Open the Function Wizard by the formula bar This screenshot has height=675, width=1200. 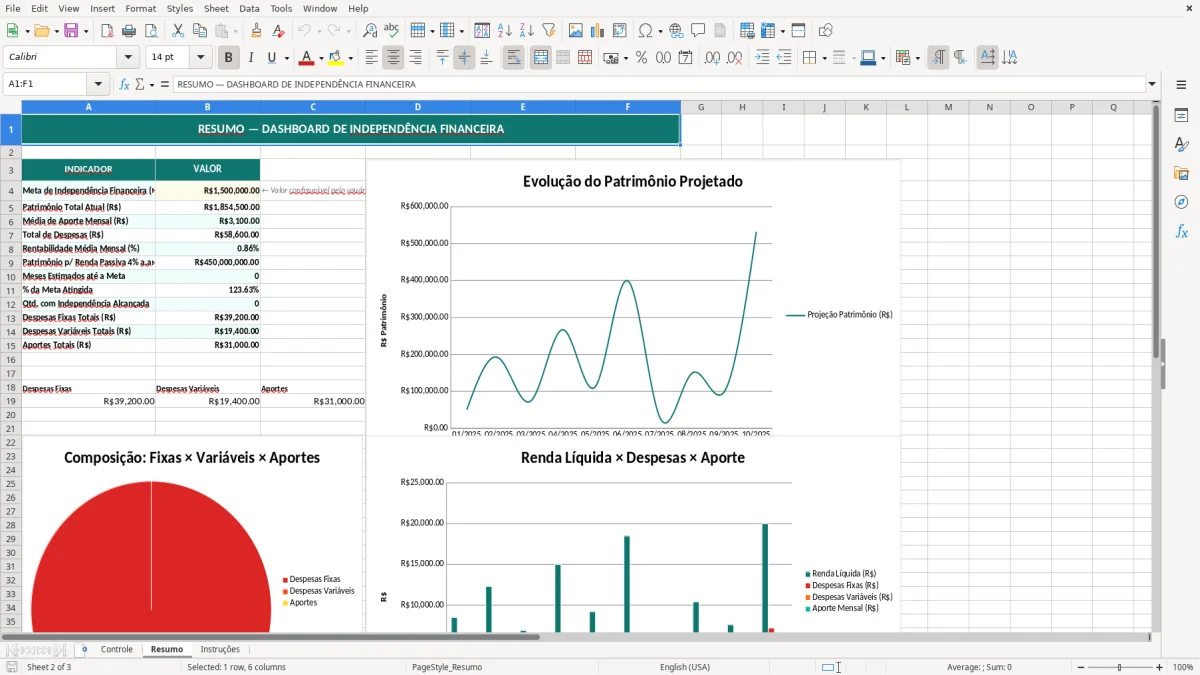coord(124,85)
